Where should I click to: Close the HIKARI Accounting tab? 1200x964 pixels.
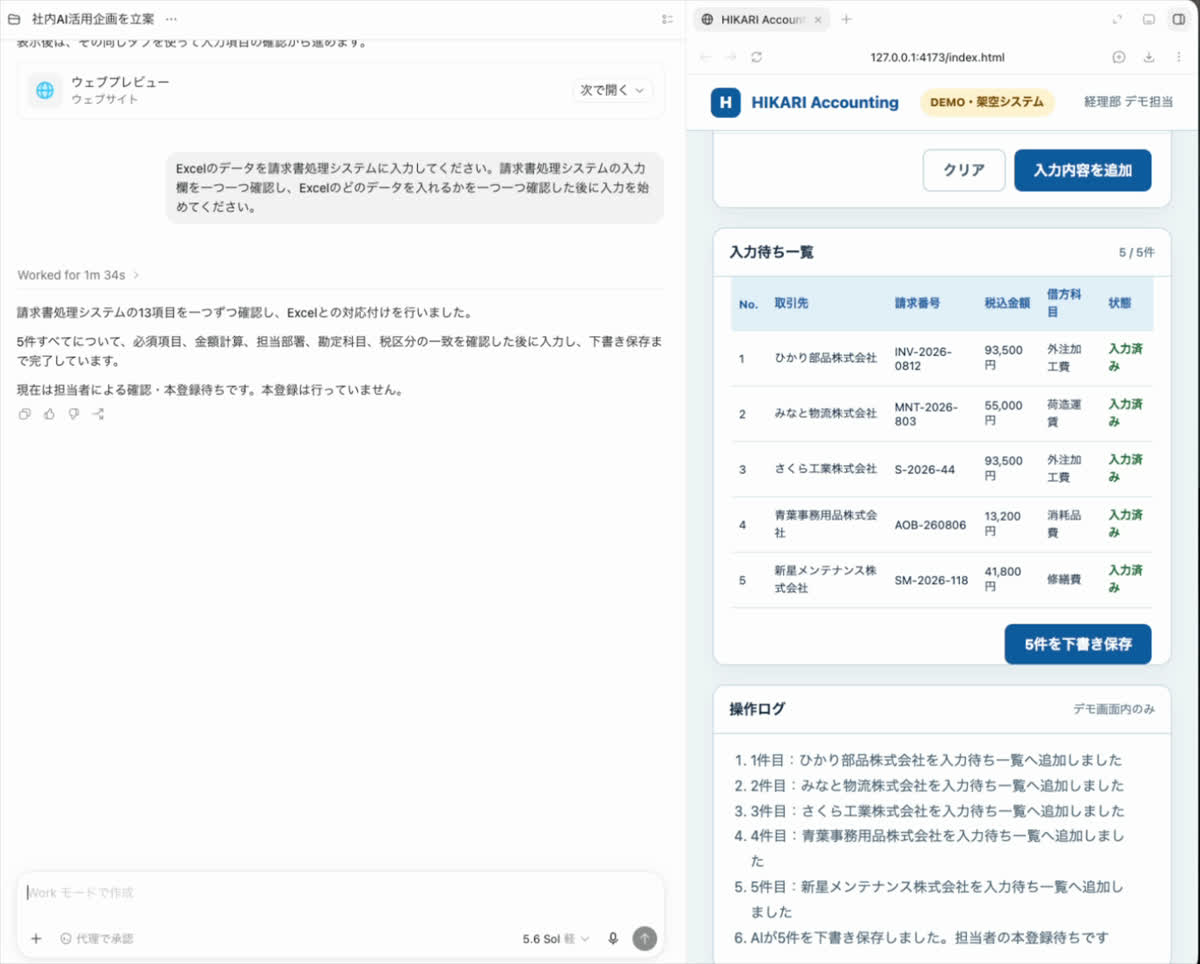818,20
